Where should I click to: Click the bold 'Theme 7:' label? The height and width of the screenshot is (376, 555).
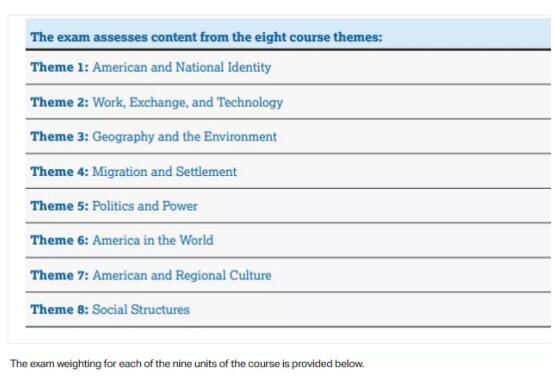tap(59, 275)
